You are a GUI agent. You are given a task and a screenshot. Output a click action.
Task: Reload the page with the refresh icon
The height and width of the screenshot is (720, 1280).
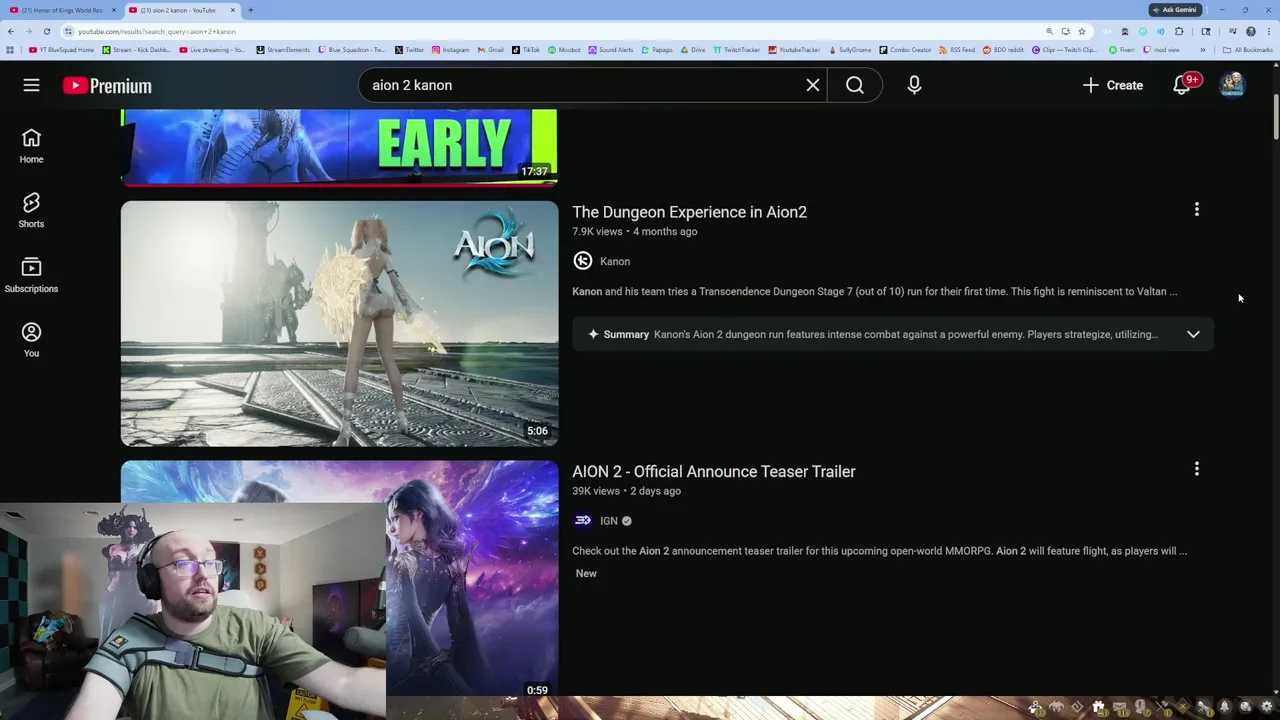click(47, 31)
